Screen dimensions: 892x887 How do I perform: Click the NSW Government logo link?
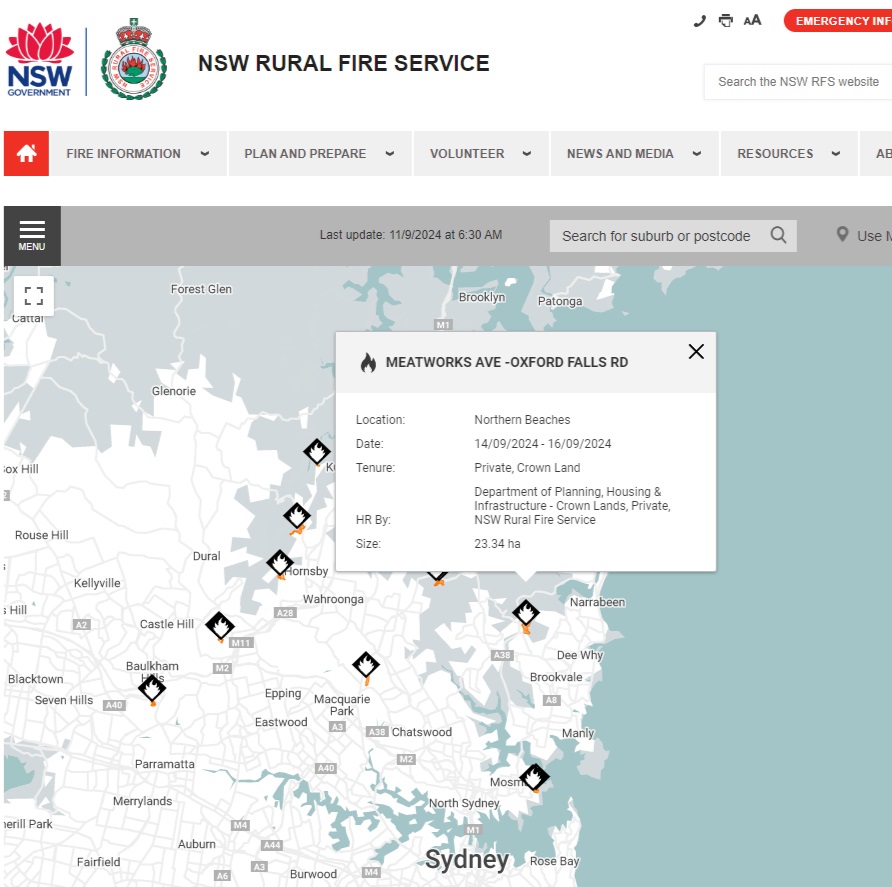(x=40, y=61)
